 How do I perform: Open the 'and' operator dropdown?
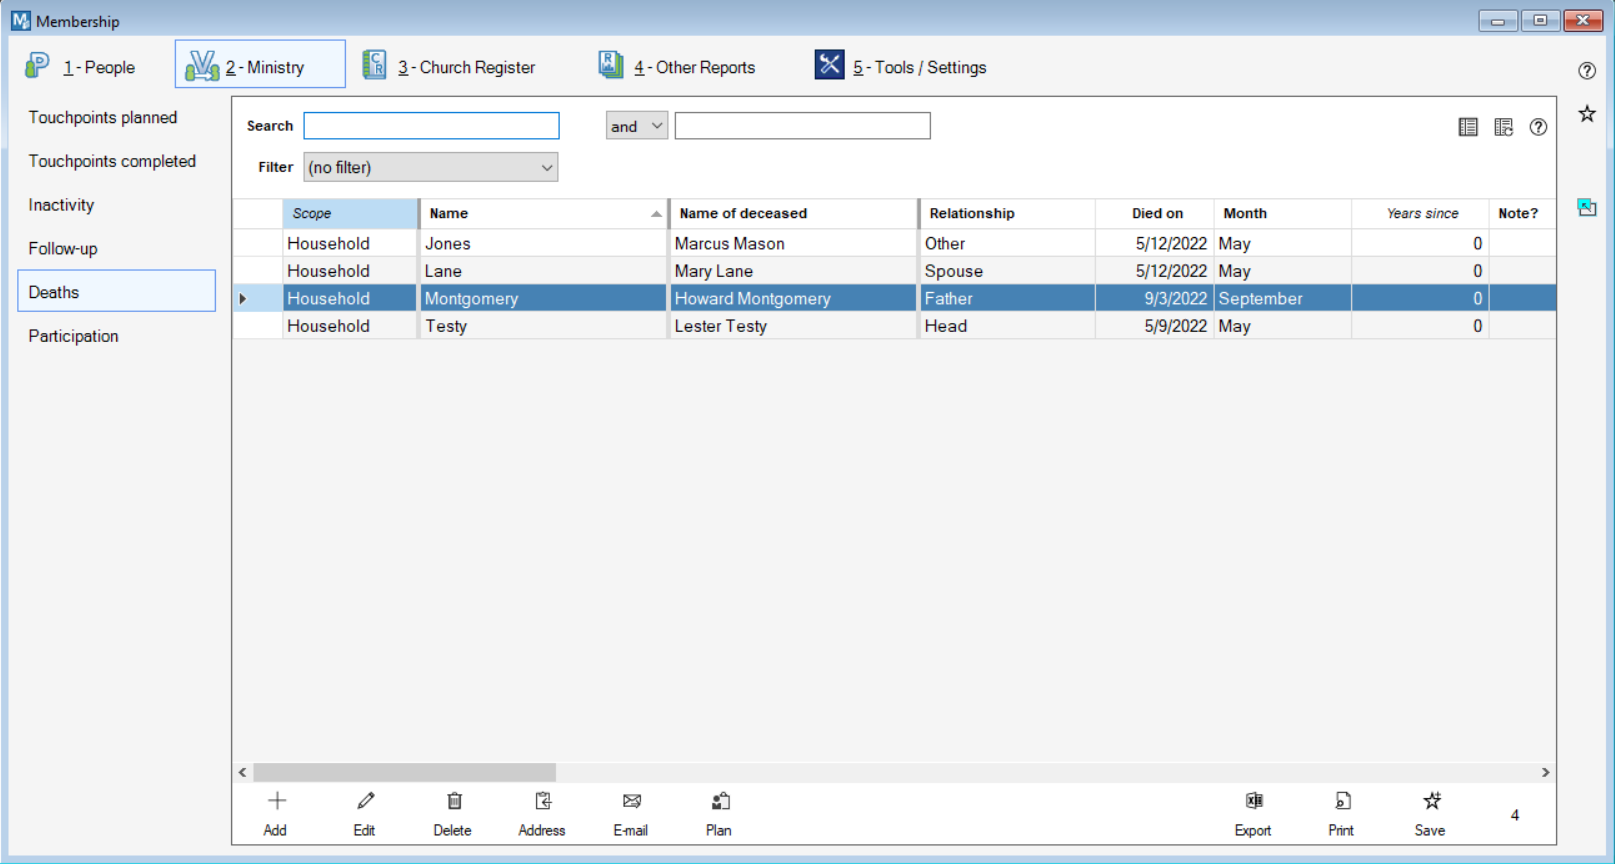636,126
